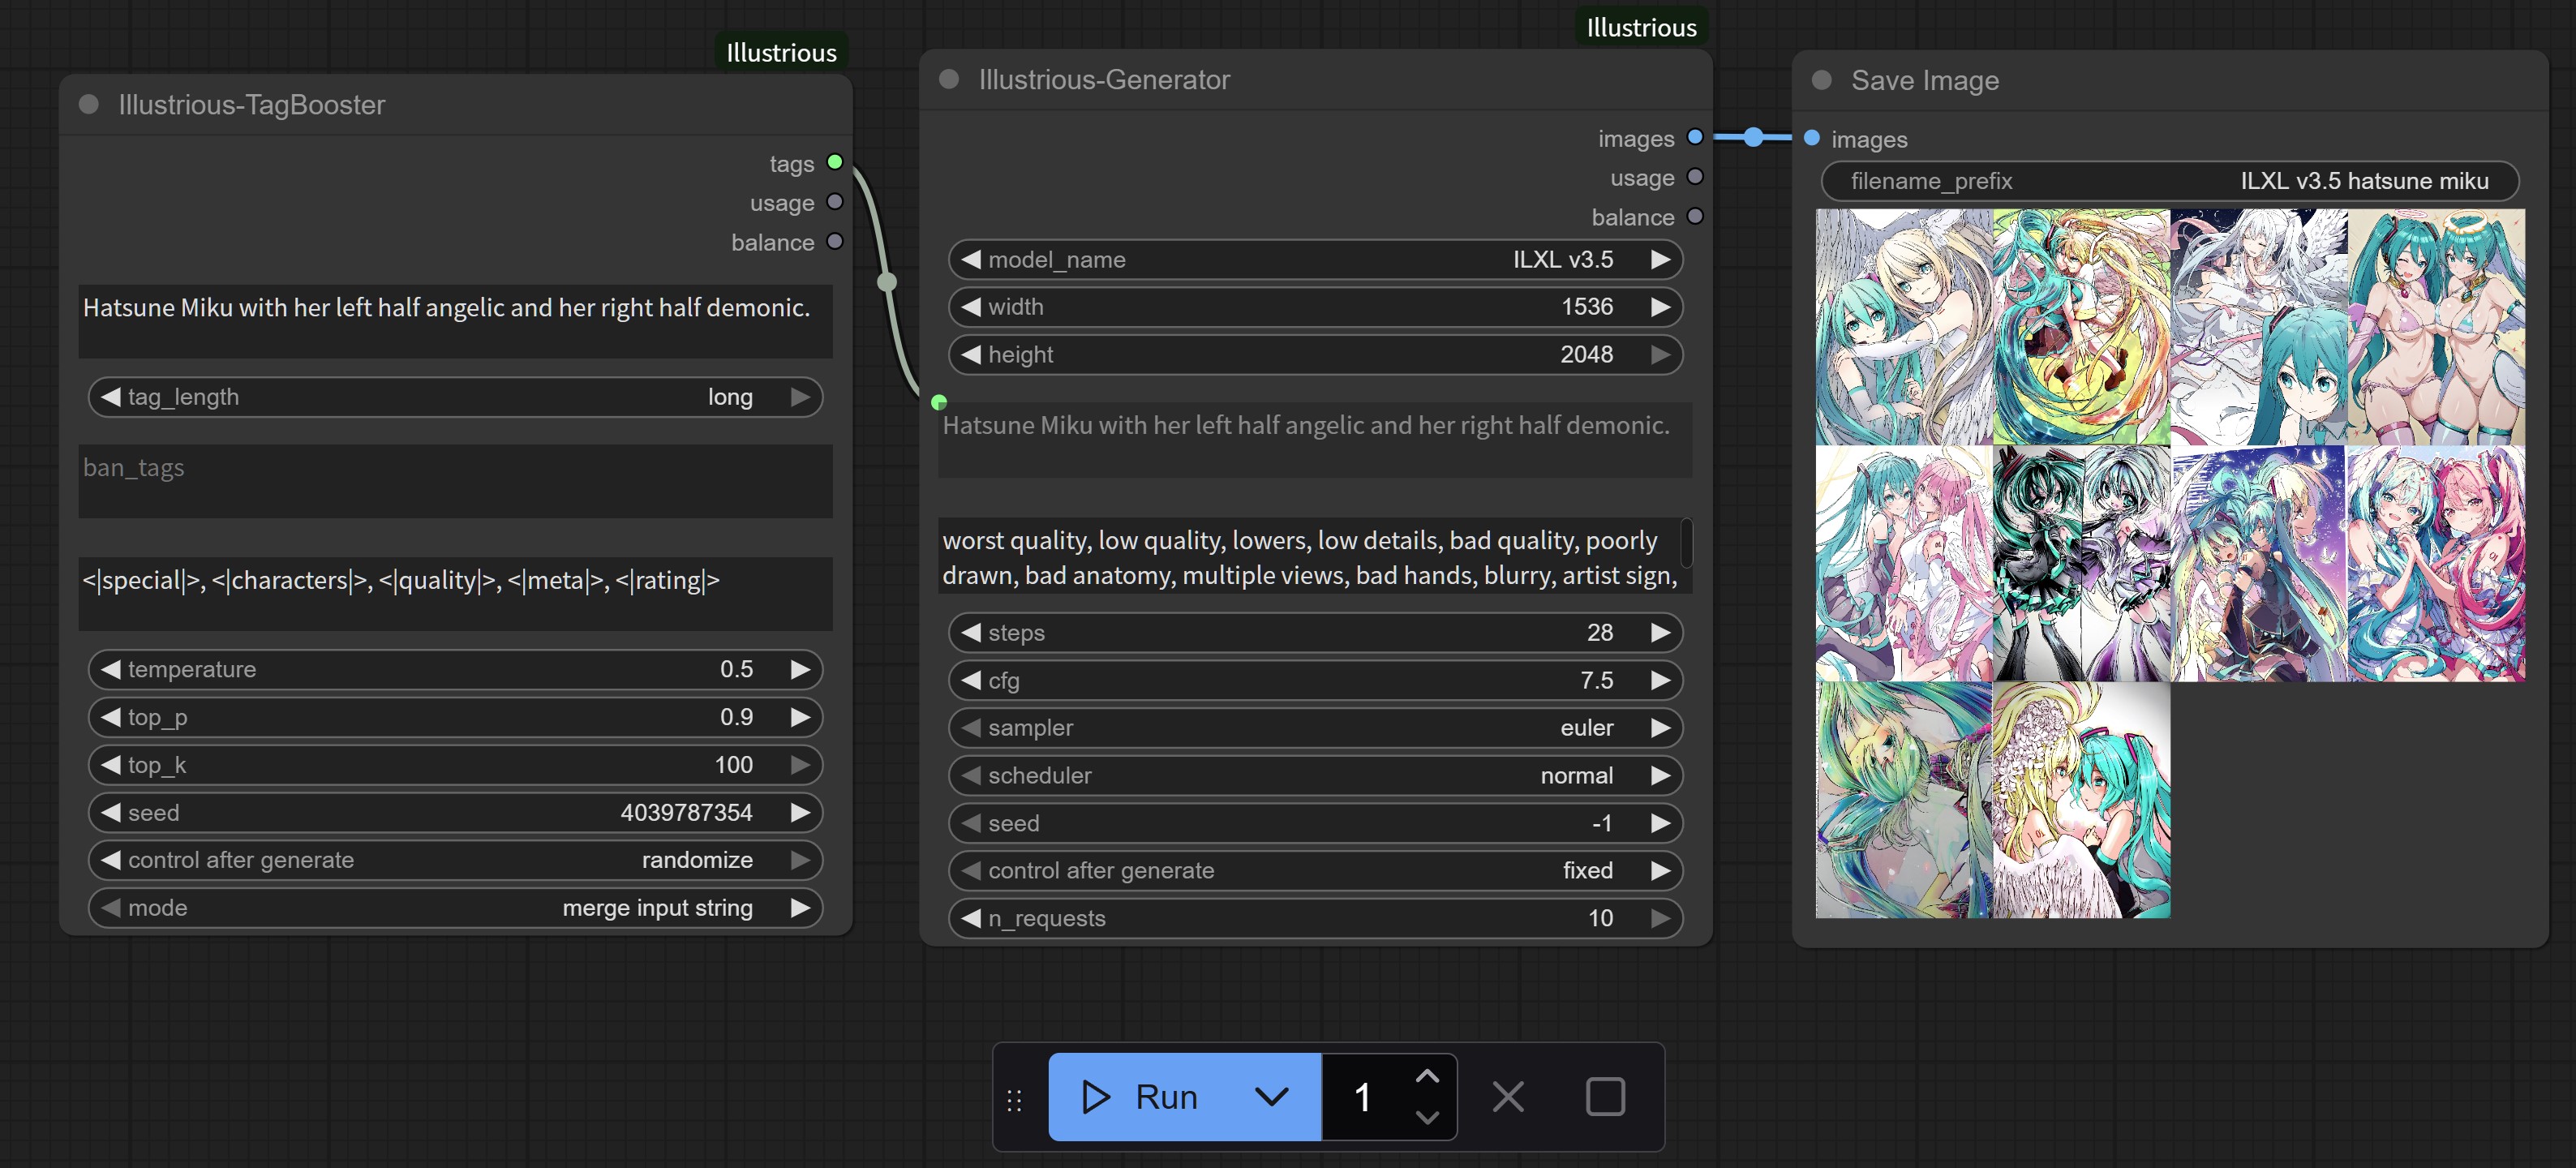Collapse the Illustrious-Generator node using its dot
2576x1168 pixels.
949,79
